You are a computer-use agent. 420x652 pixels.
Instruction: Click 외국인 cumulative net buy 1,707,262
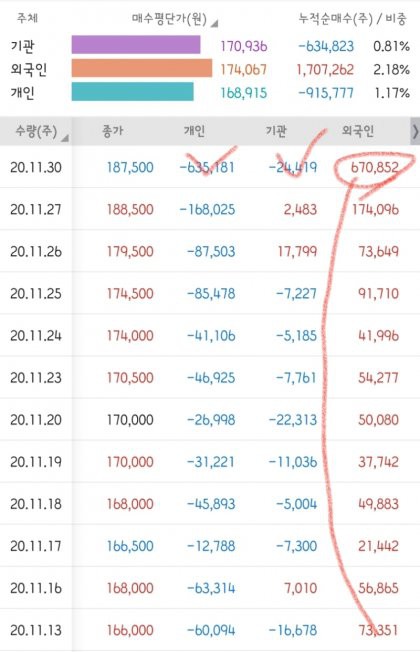pos(325,69)
